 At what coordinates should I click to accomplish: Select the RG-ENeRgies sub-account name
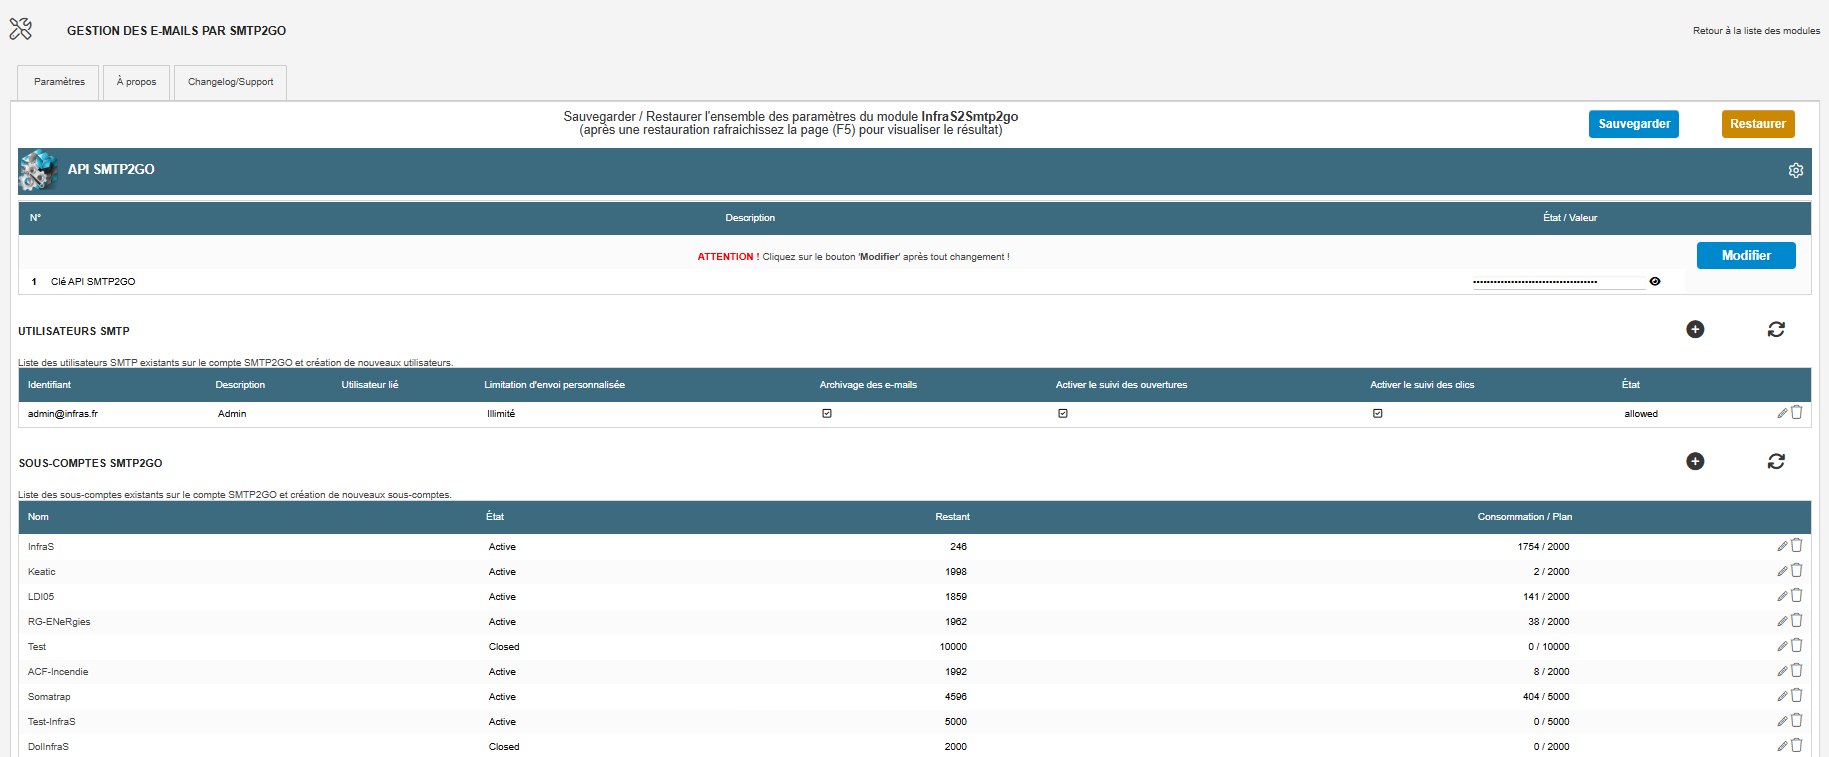[59, 622]
